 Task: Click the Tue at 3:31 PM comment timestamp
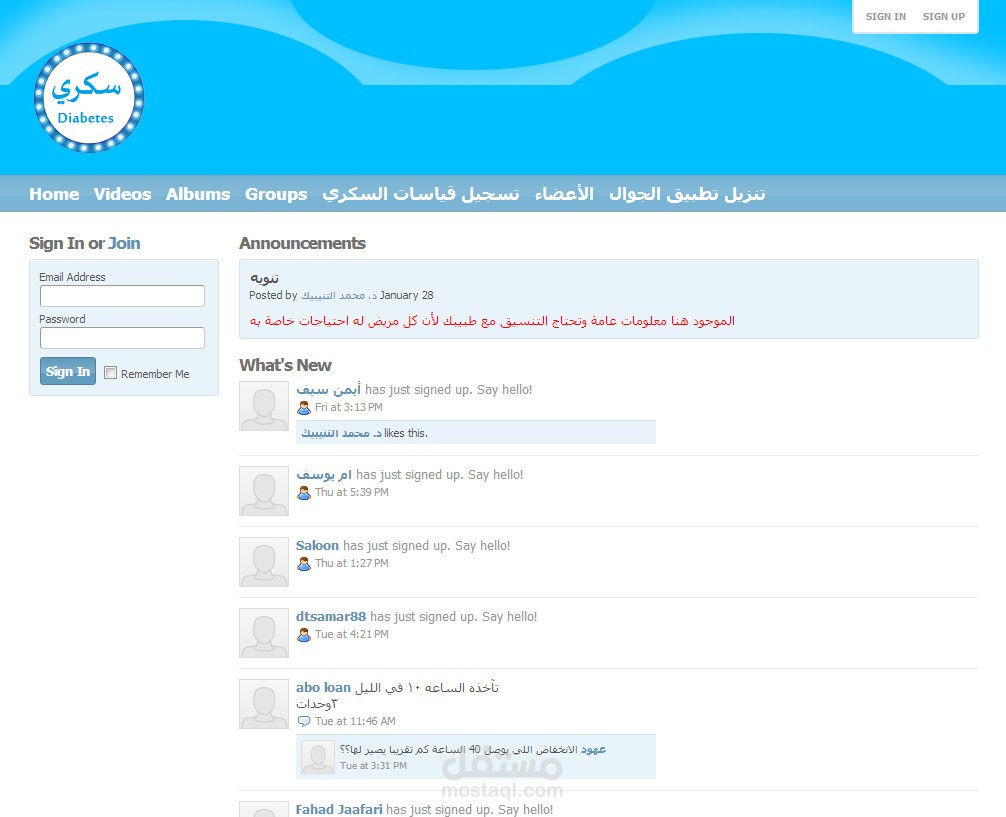pos(373,766)
